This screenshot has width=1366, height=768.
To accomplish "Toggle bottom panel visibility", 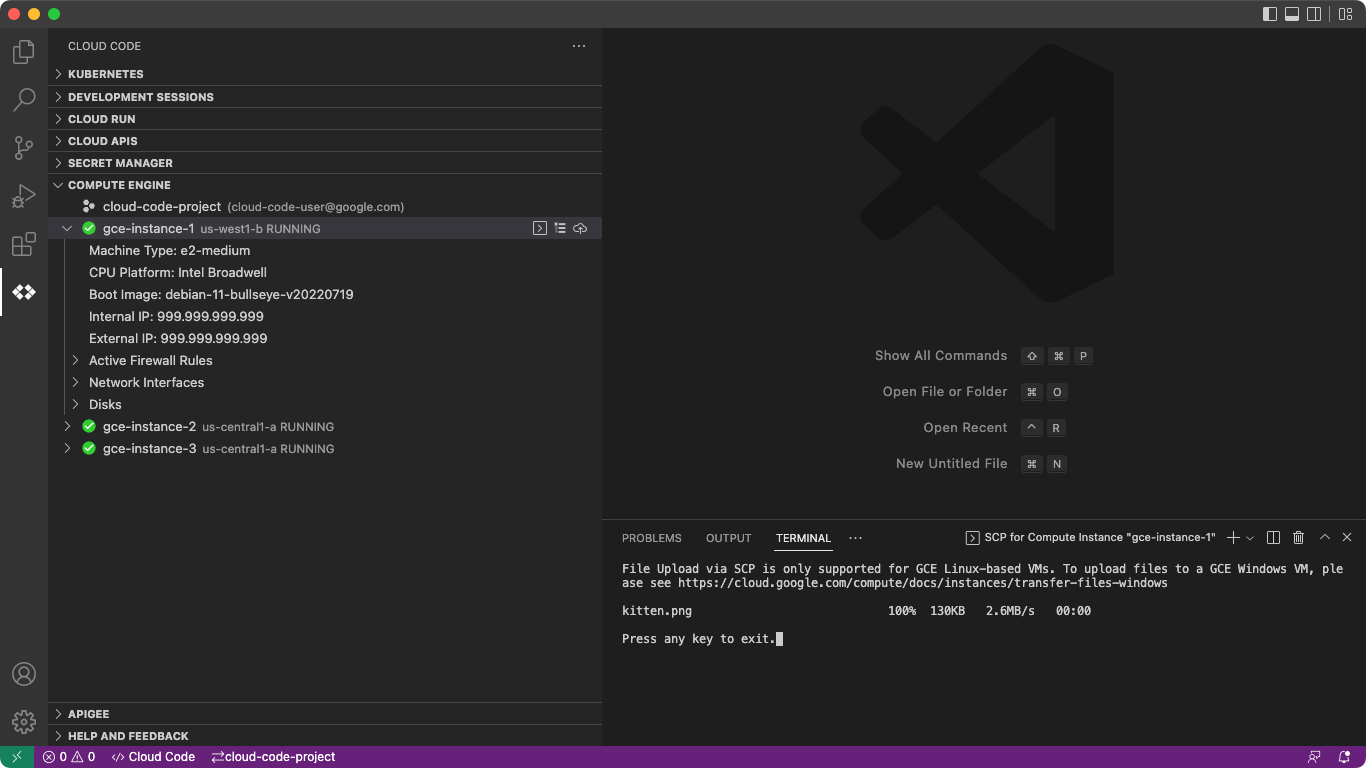I will pos(1292,14).
